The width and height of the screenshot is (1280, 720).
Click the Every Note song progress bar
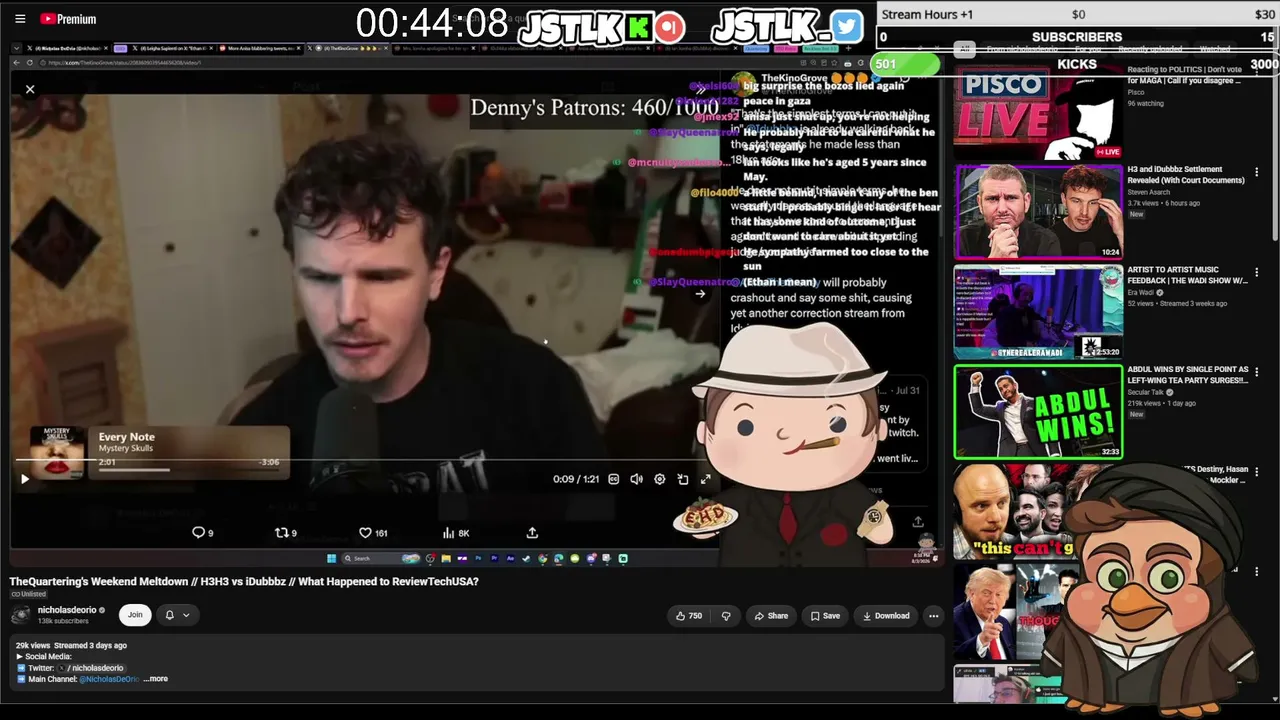click(x=190, y=469)
